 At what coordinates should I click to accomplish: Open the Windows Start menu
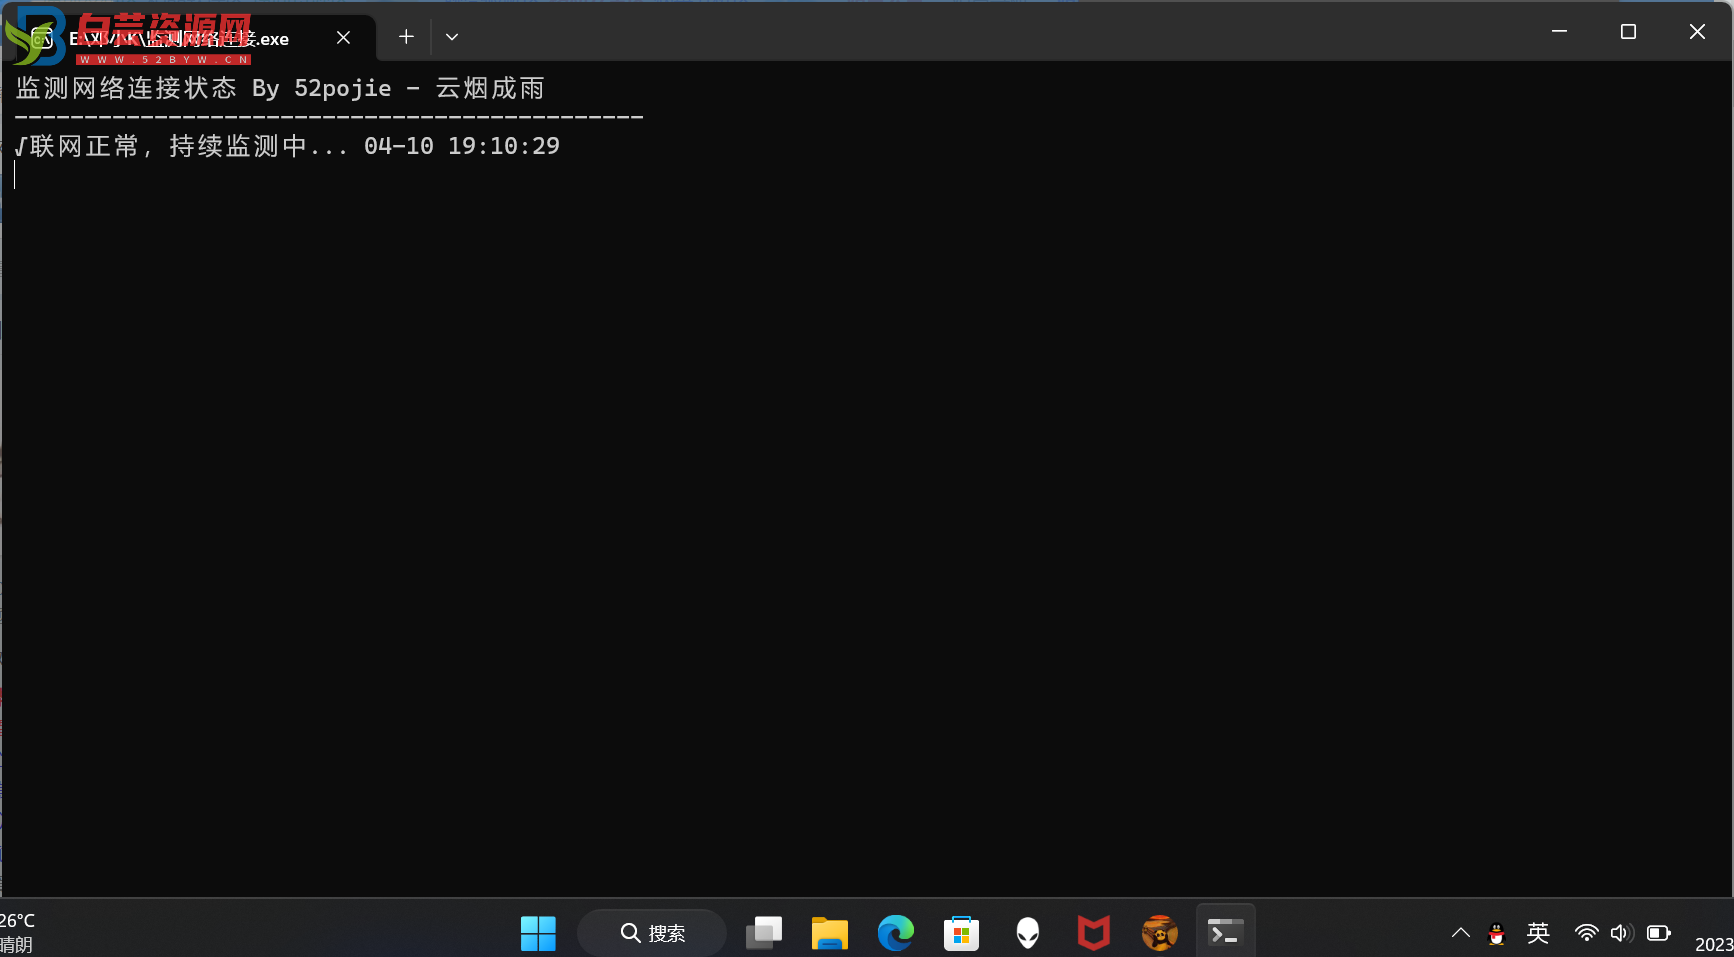click(x=538, y=933)
